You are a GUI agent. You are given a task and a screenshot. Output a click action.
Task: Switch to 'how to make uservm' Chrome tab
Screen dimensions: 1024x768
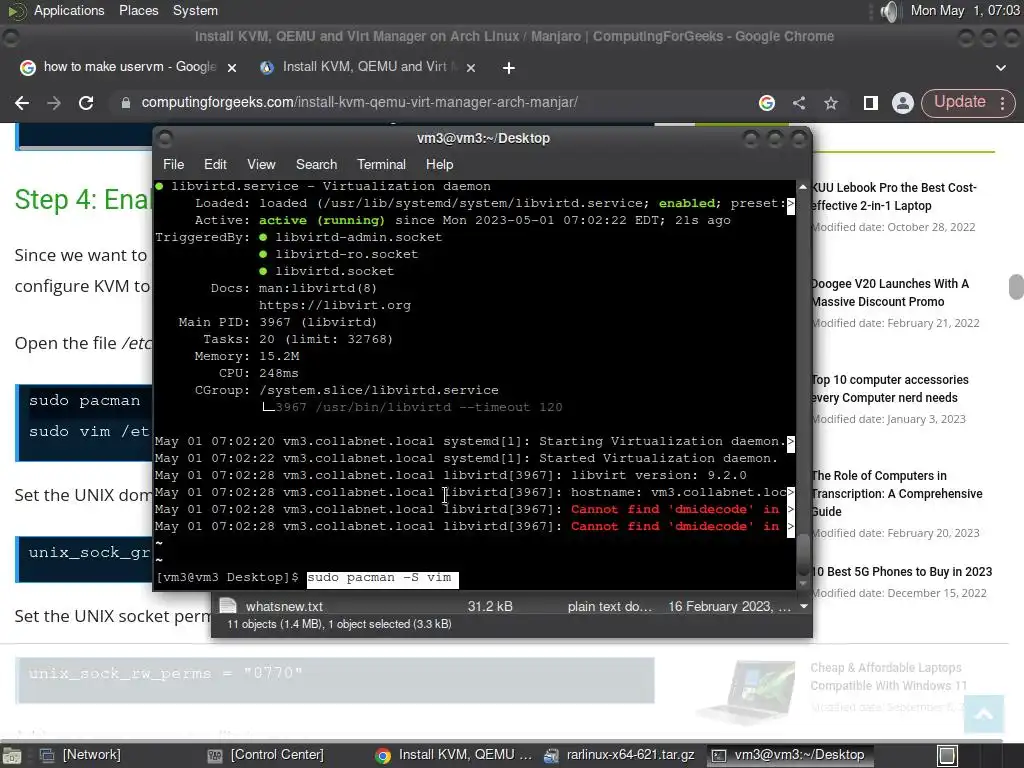tap(129, 67)
